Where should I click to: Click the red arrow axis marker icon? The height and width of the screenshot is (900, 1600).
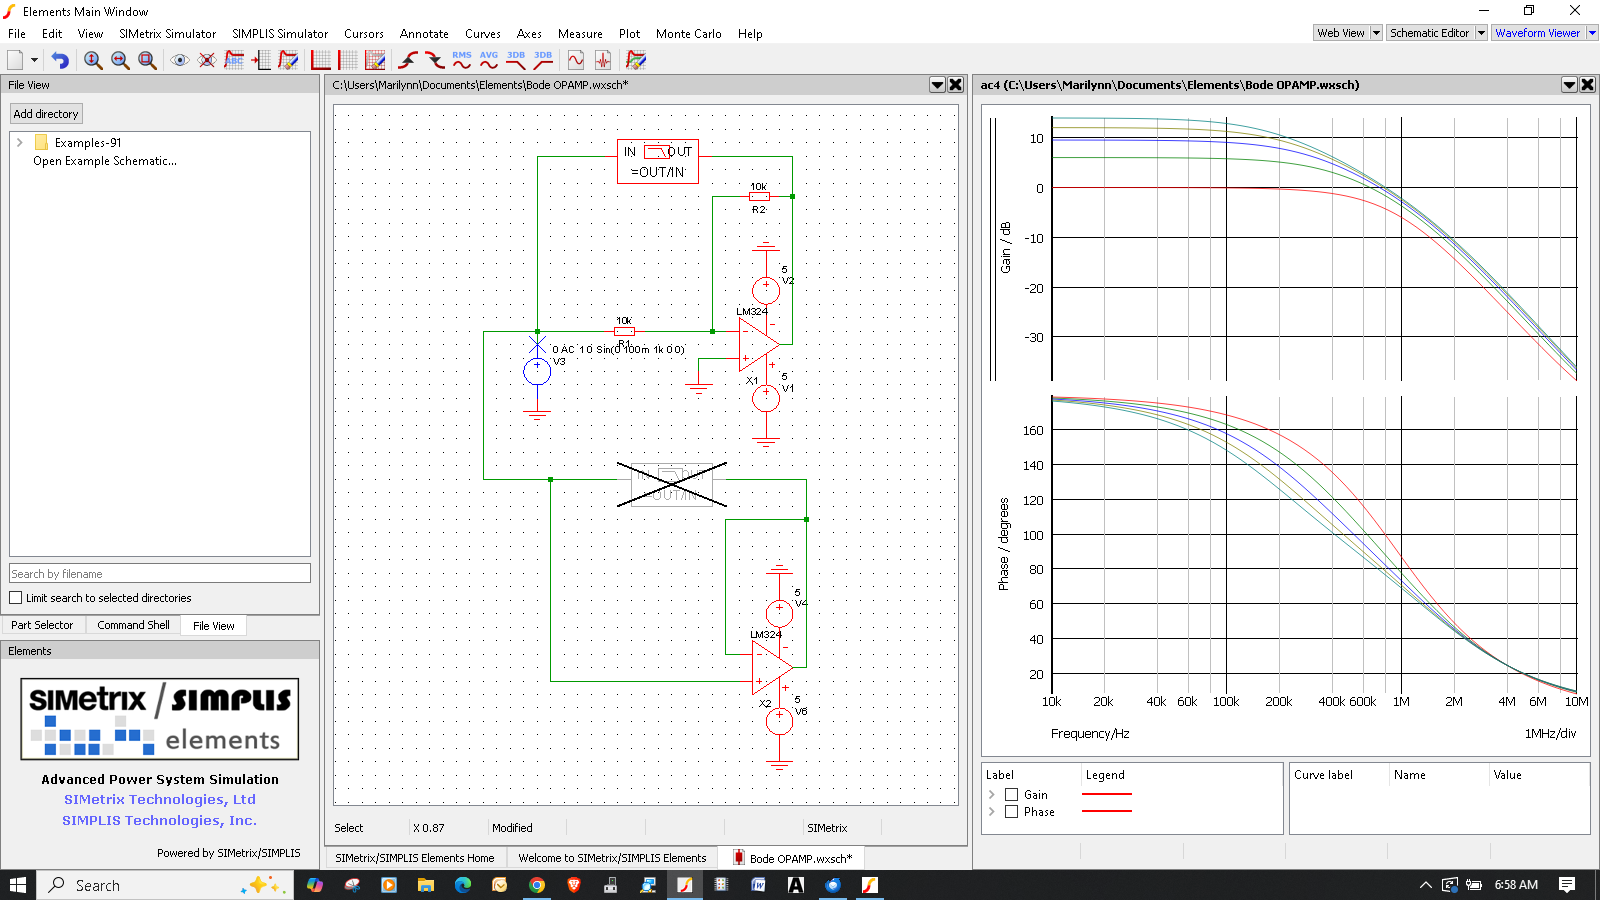[261, 60]
